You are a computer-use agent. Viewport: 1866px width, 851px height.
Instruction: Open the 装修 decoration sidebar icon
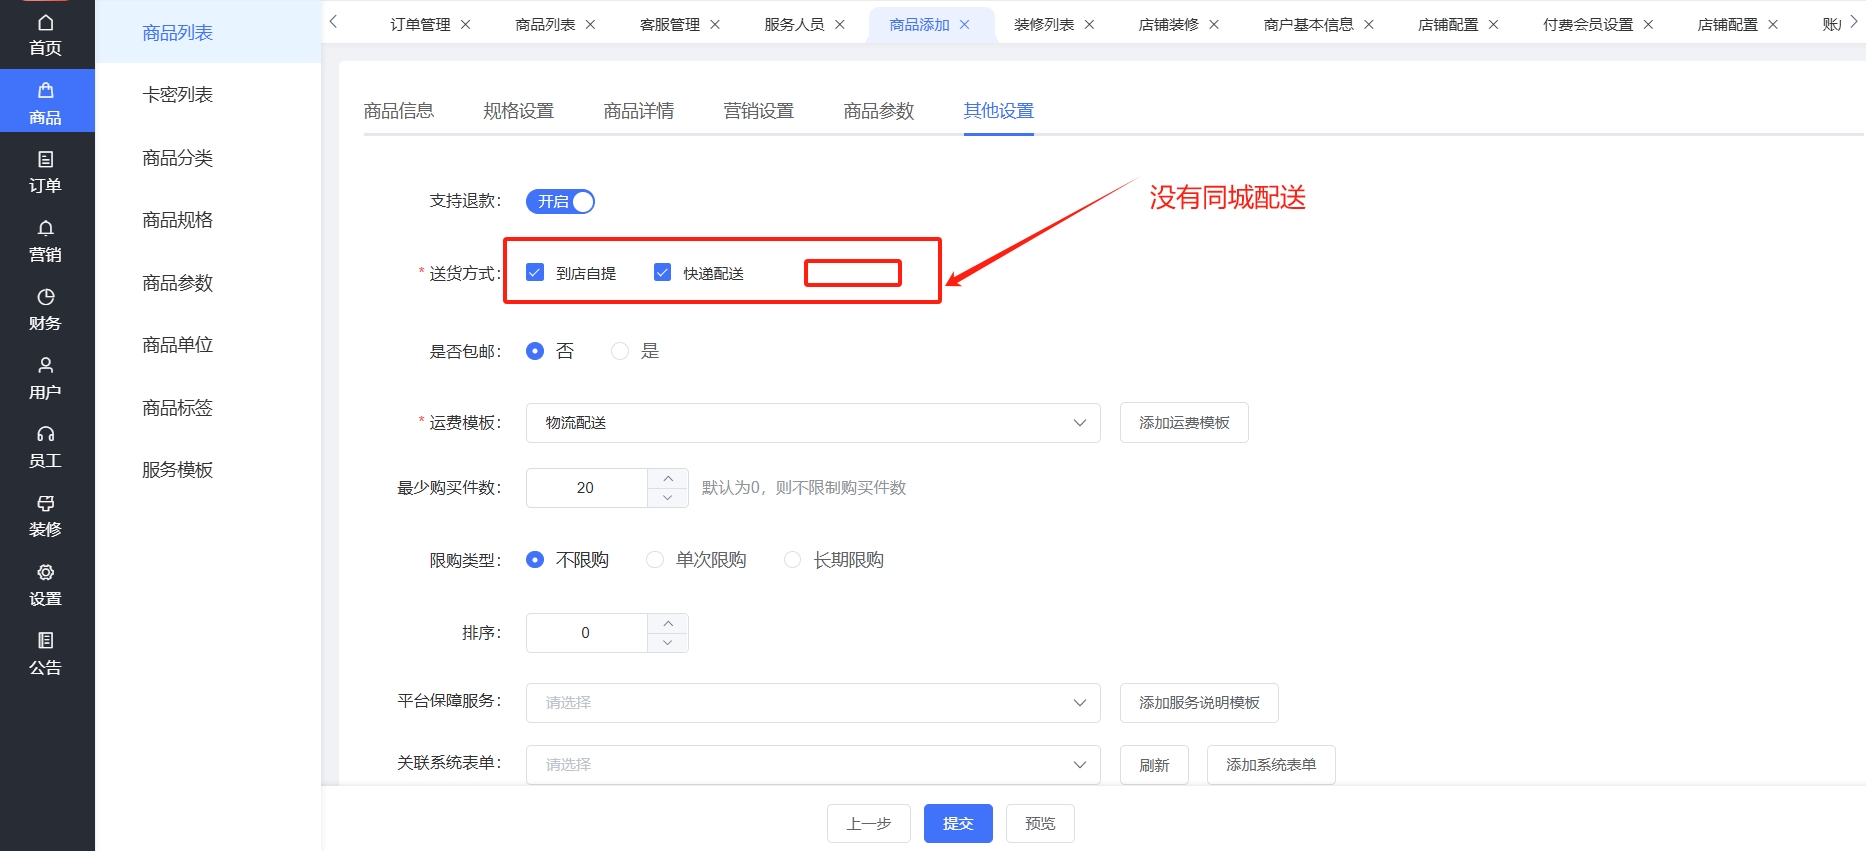tap(46, 516)
